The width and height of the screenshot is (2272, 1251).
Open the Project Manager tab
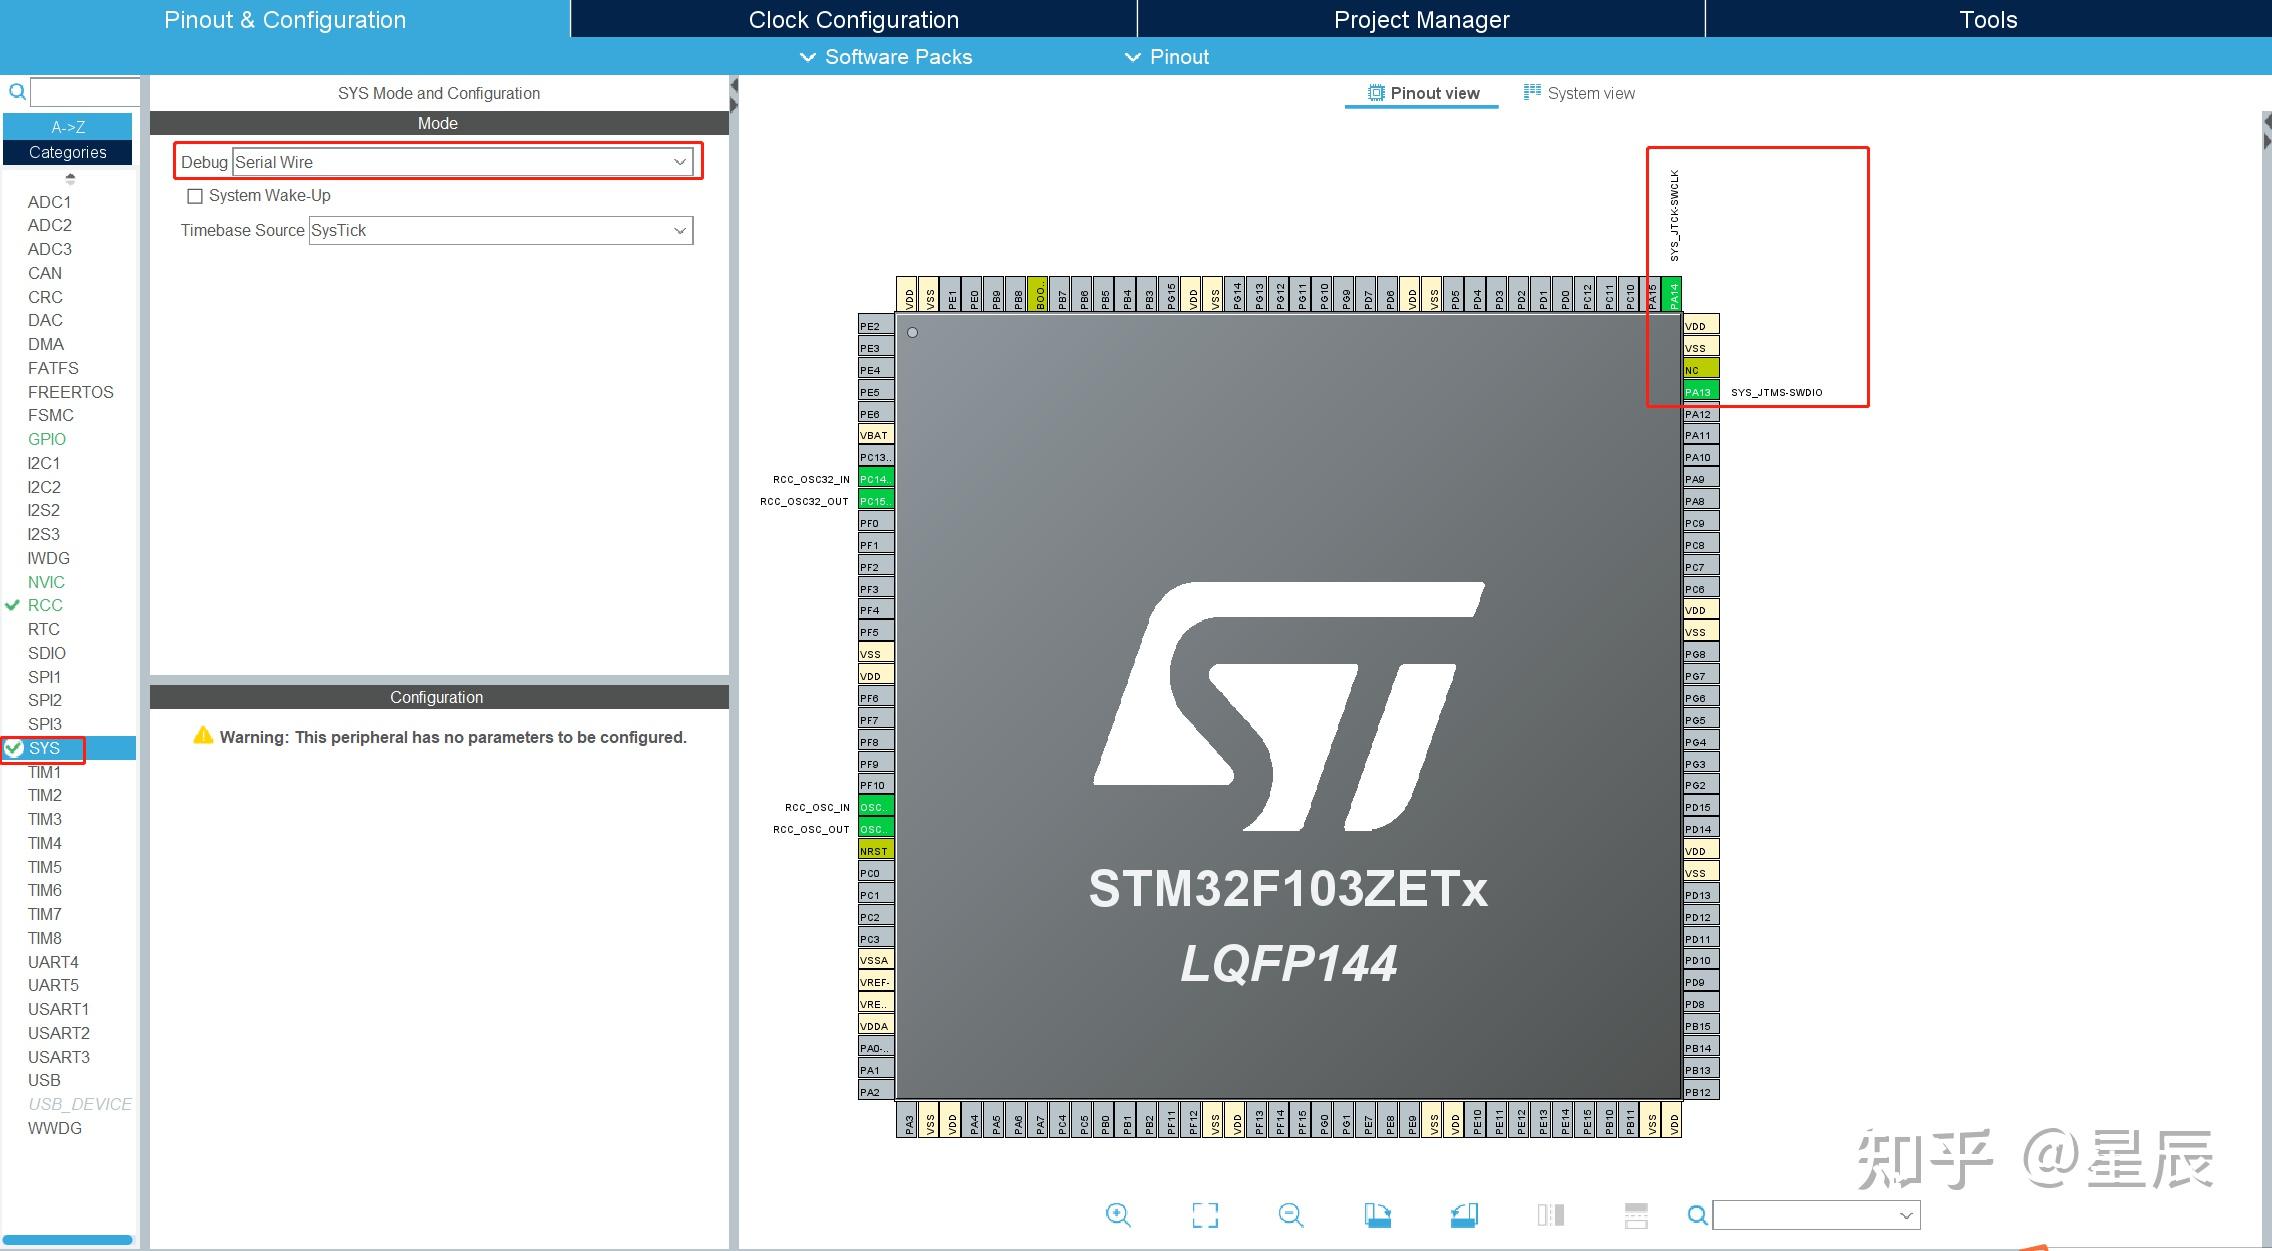(x=1421, y=19)
